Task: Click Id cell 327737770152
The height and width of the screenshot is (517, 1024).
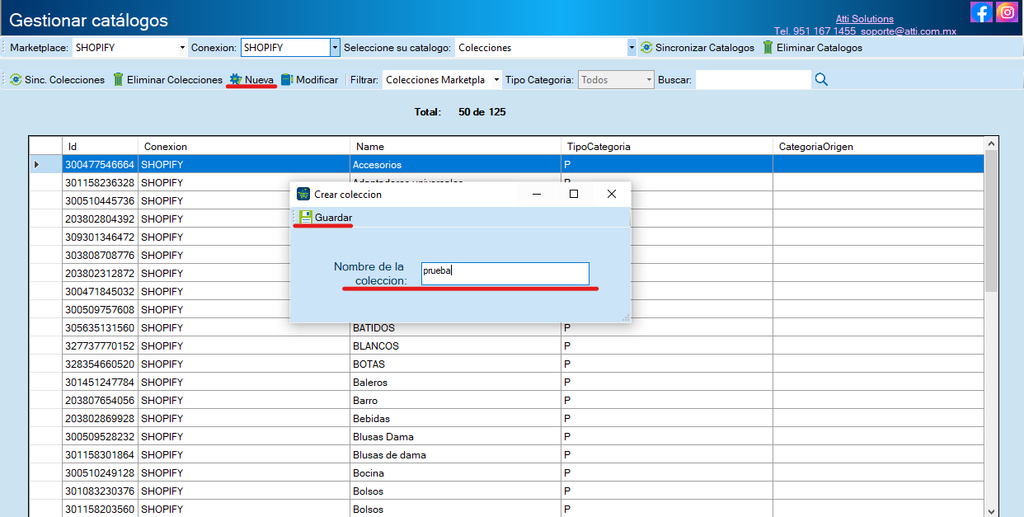Action: 100,346
